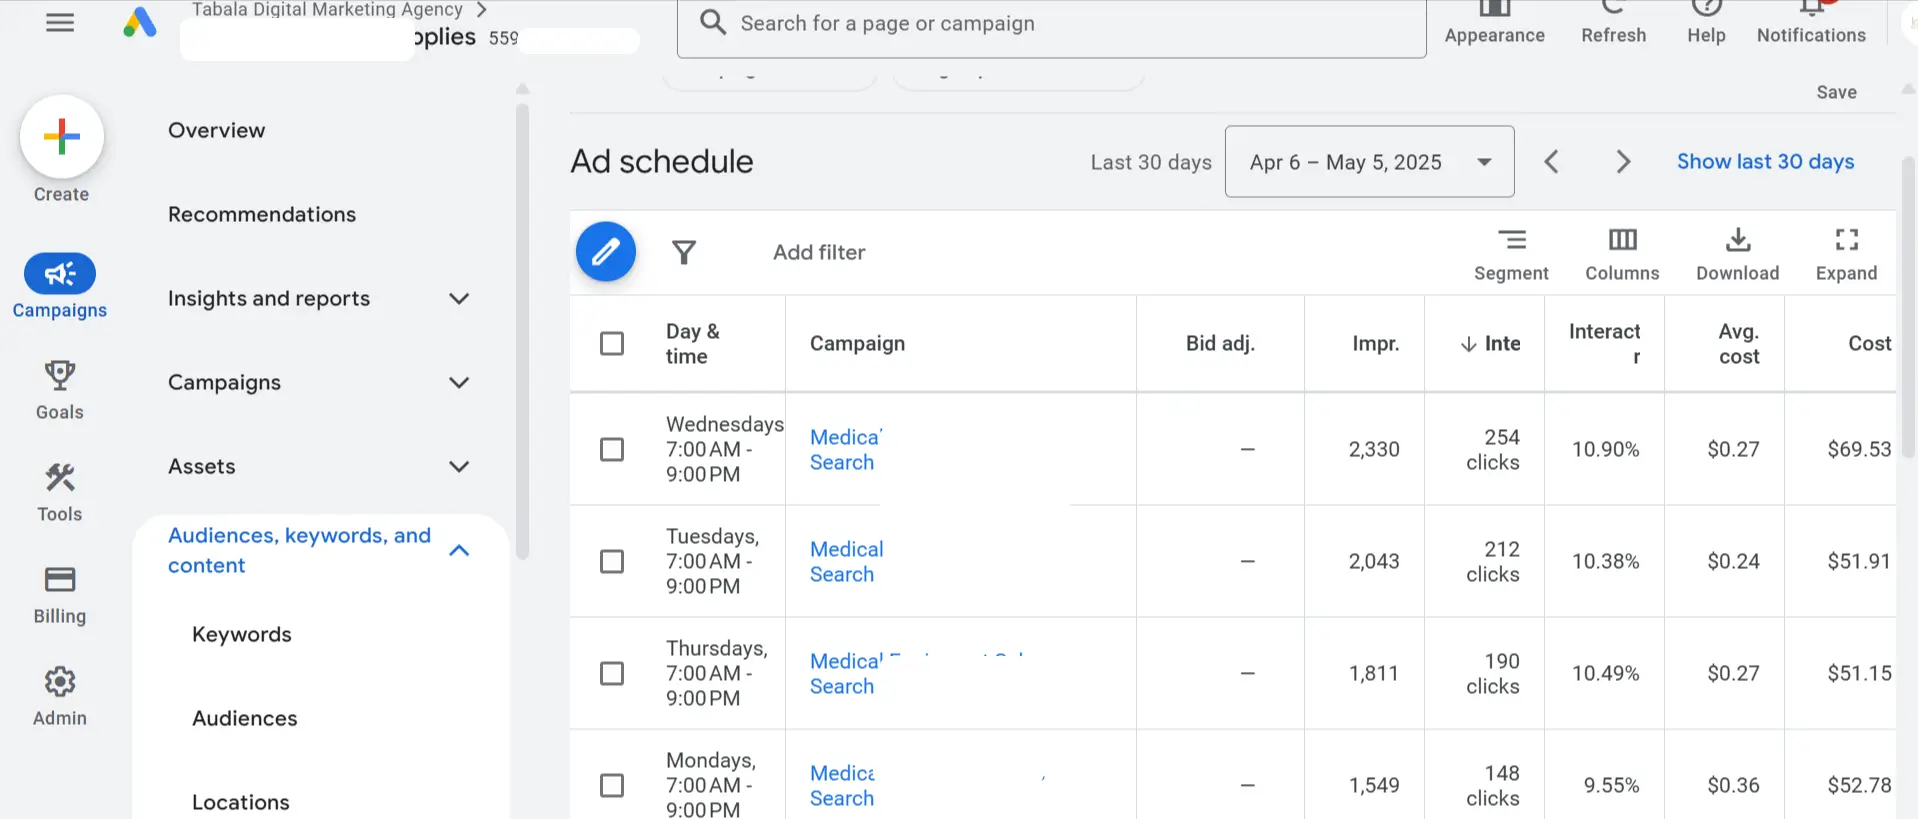Check the Mondays row checkbox

tap(612, 786)
